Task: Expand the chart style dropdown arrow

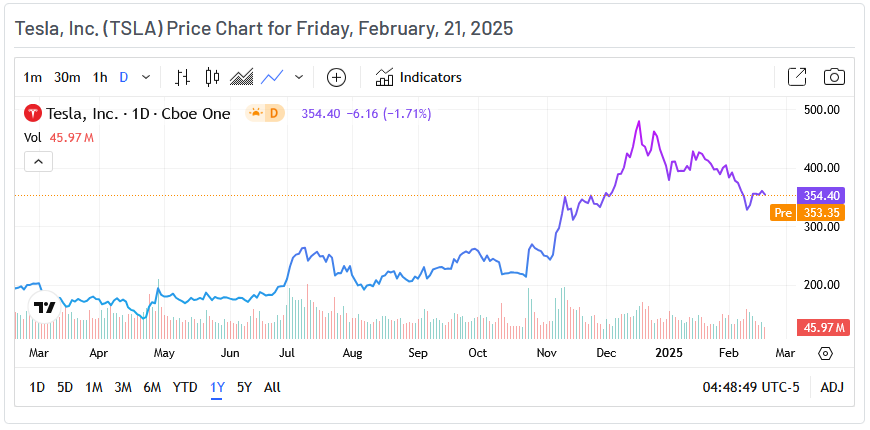Action: click(298, 77)
